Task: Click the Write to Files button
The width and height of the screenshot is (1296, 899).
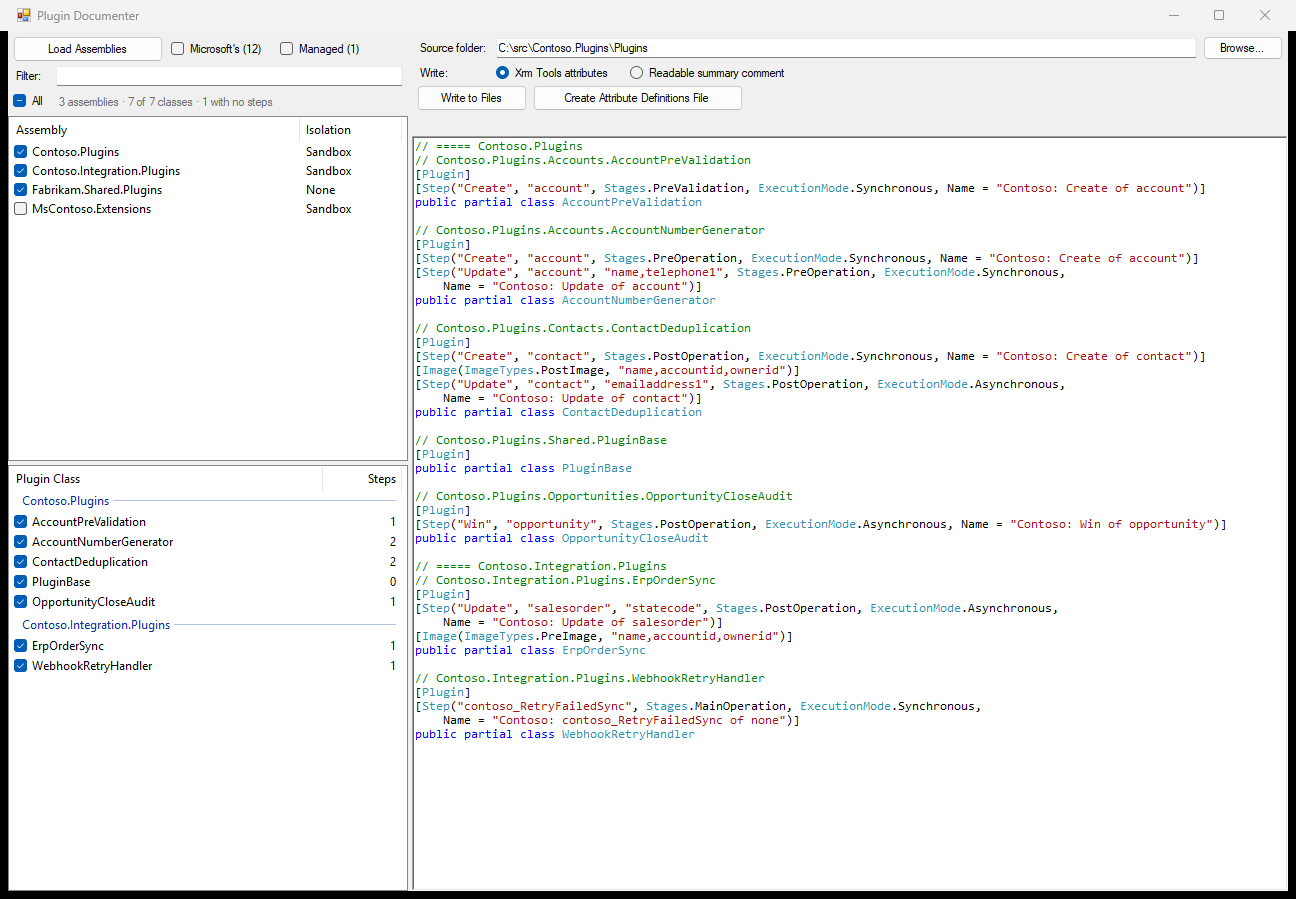Action: (472, 98)
